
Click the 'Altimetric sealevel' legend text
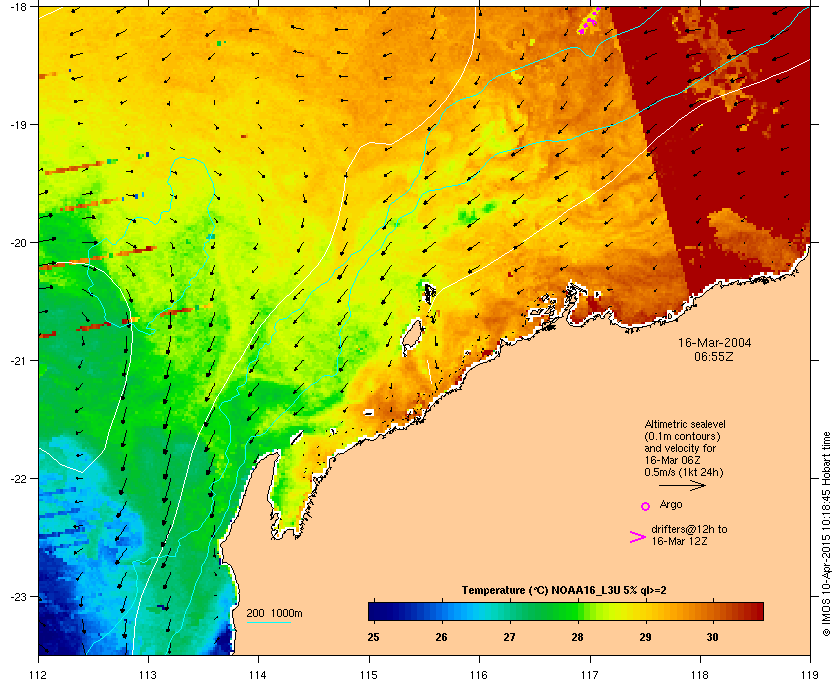pos(685,424)
